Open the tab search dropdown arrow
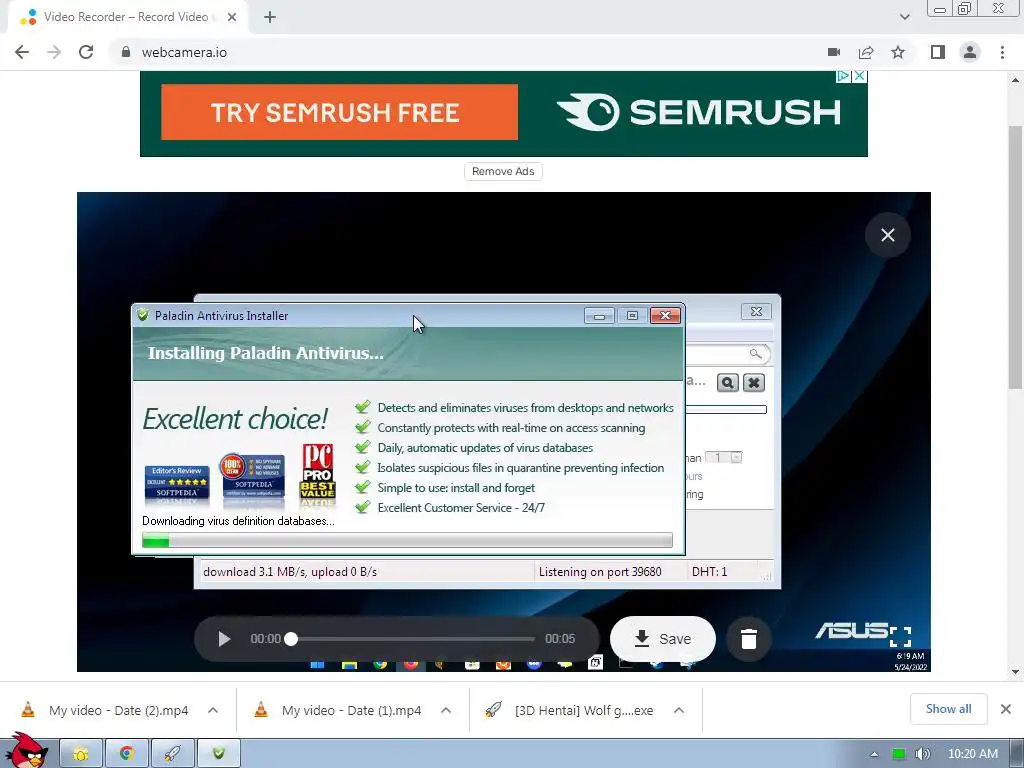1024x768 pixels. (904, 17)
